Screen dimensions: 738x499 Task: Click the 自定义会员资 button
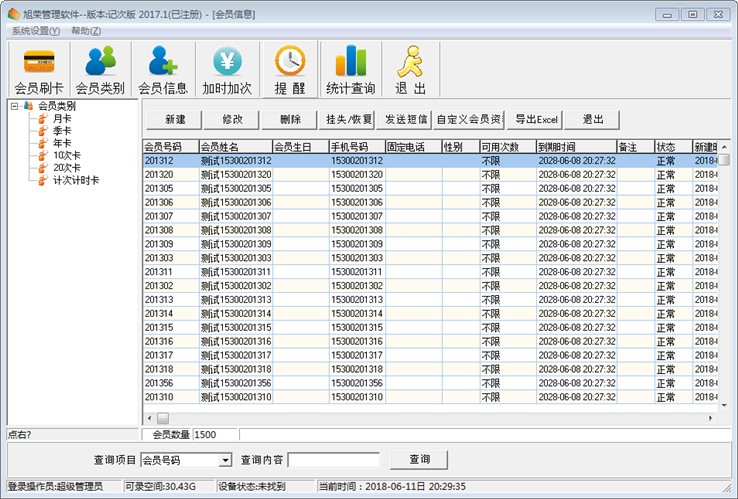point(469,120)
